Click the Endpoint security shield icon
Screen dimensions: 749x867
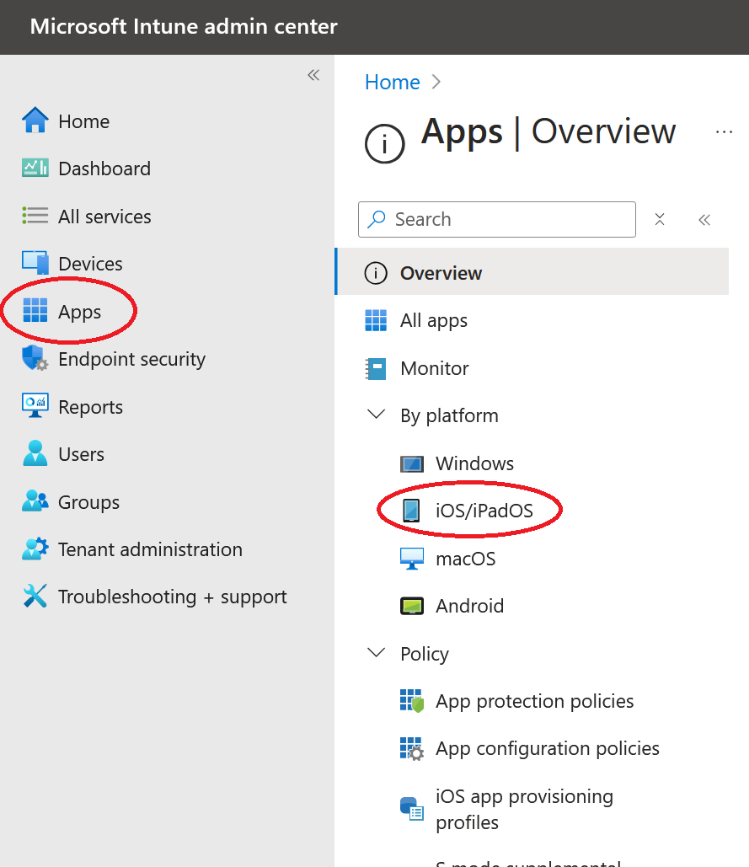pos(35,358)
